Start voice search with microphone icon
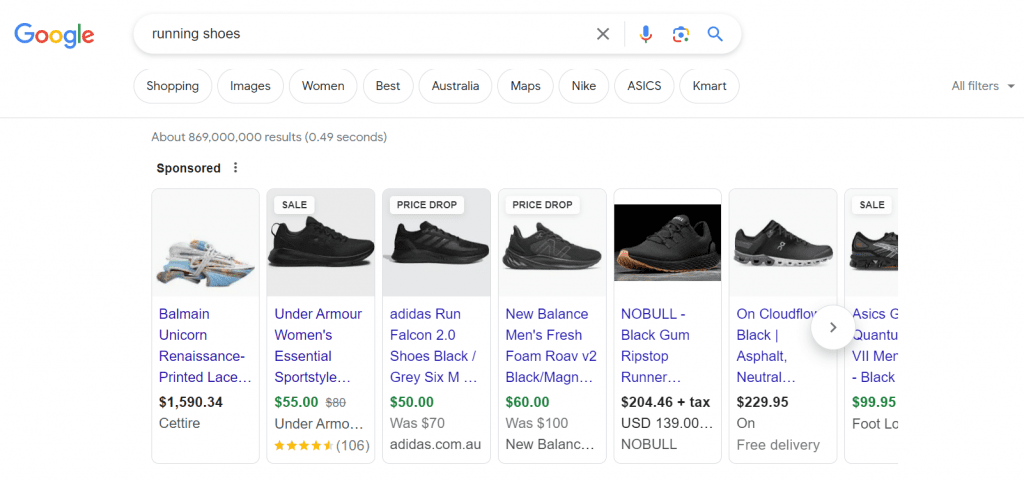 (x=645, y=34)
